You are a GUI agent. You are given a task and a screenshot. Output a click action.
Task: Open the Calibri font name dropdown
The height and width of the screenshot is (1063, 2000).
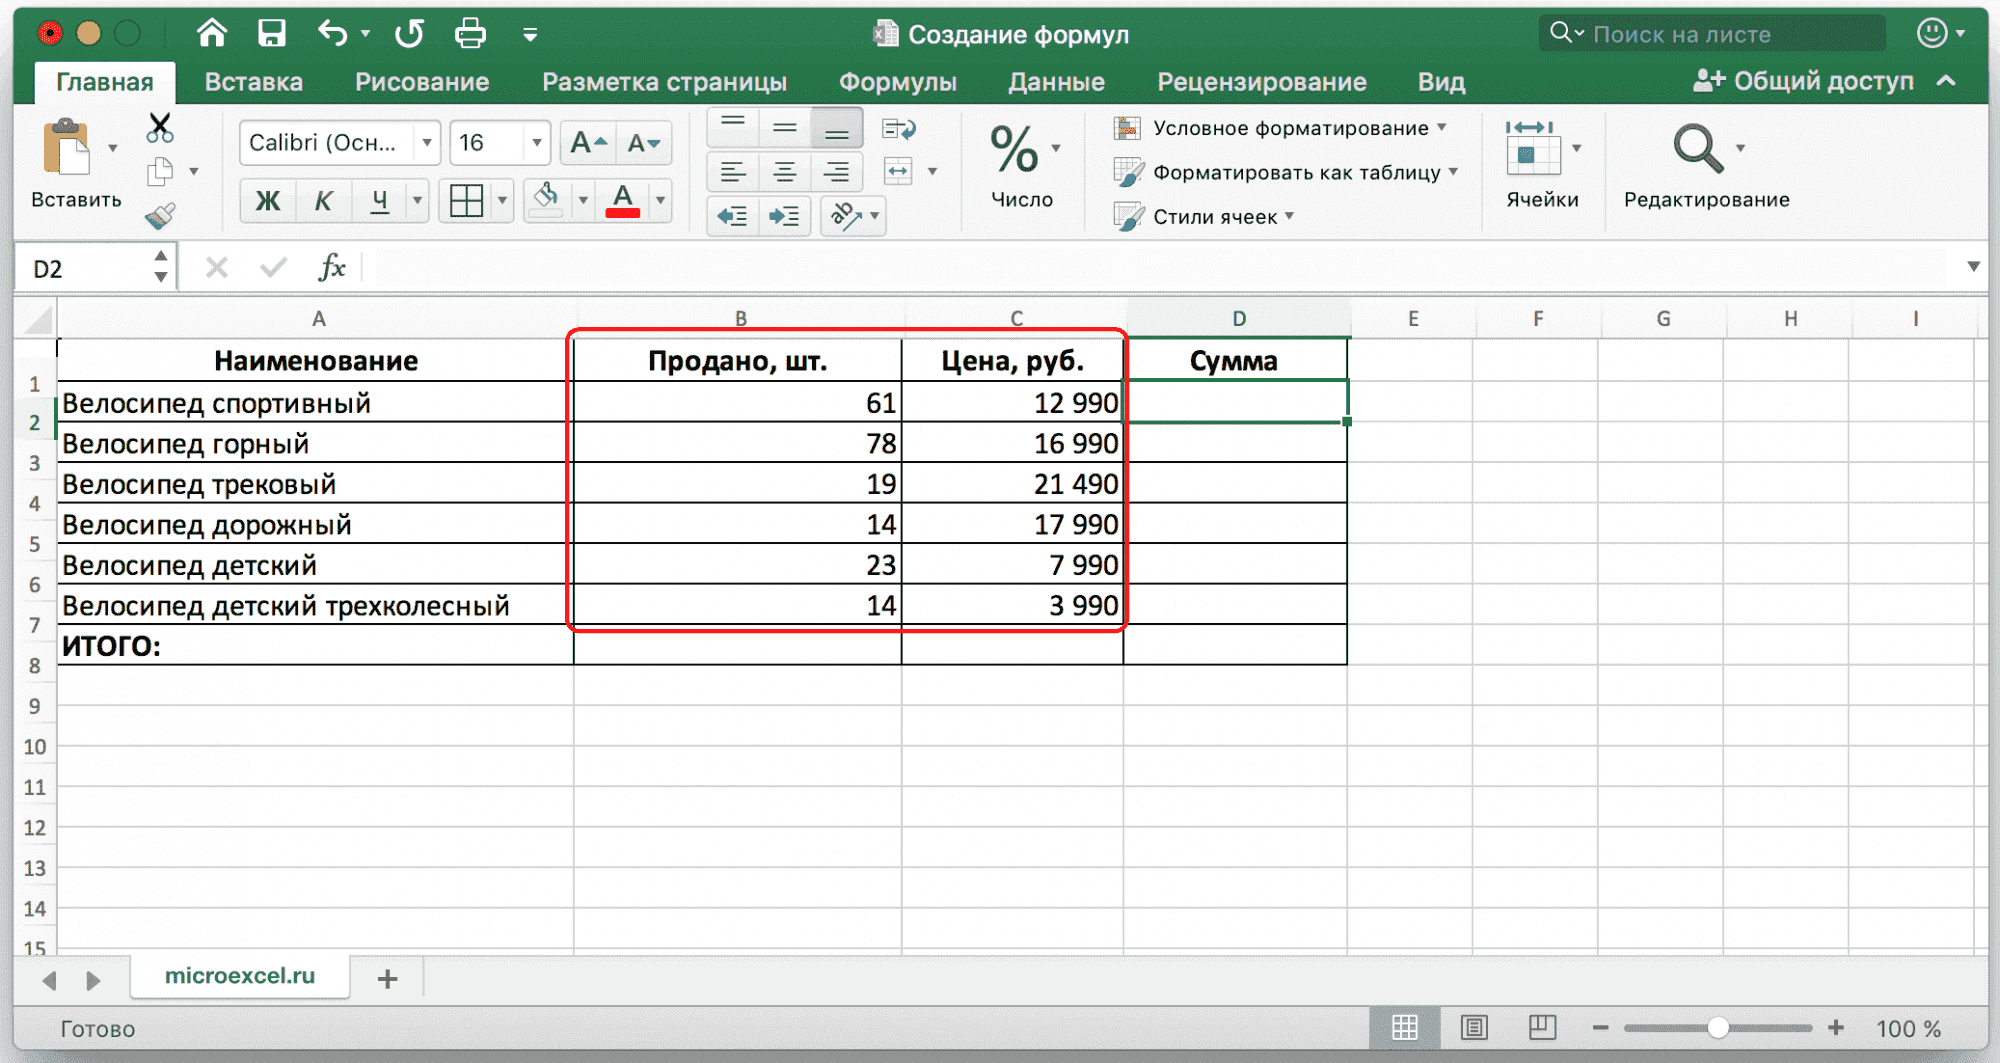pyautogui.click(x=427, y=143)
